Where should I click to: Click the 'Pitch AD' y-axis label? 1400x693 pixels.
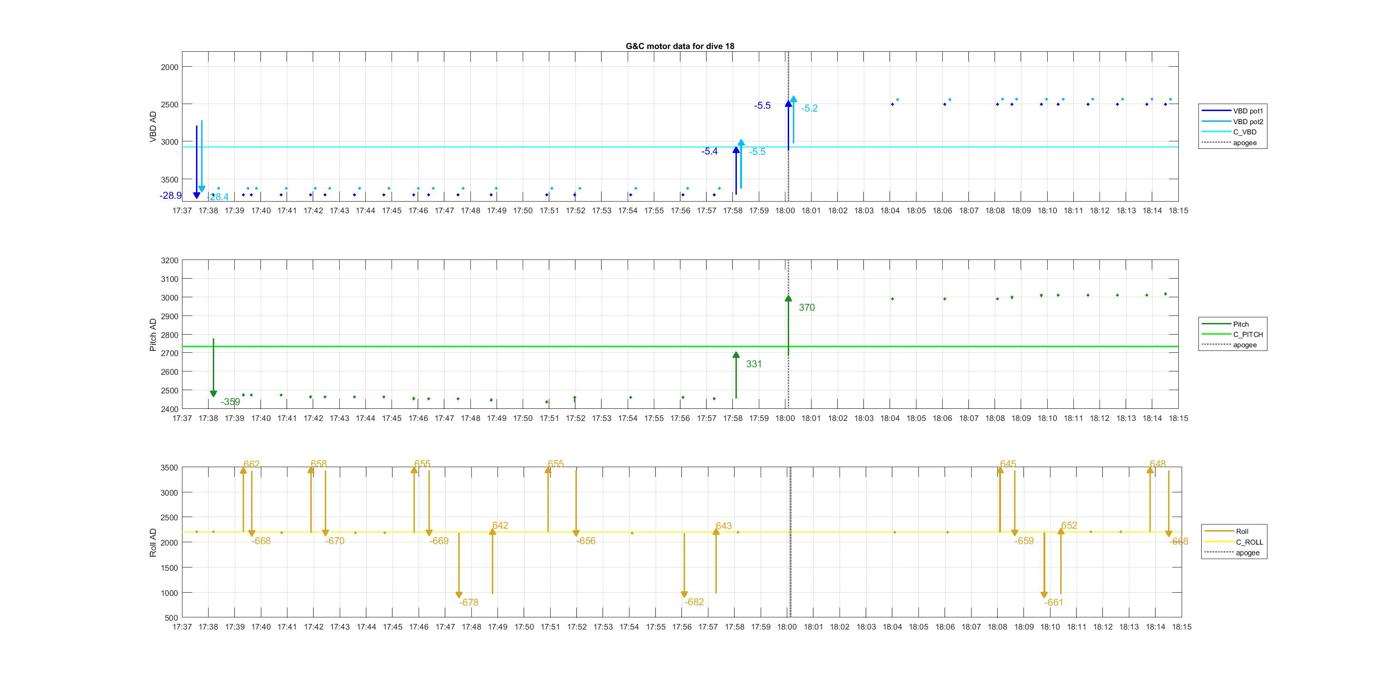point(154,334)
